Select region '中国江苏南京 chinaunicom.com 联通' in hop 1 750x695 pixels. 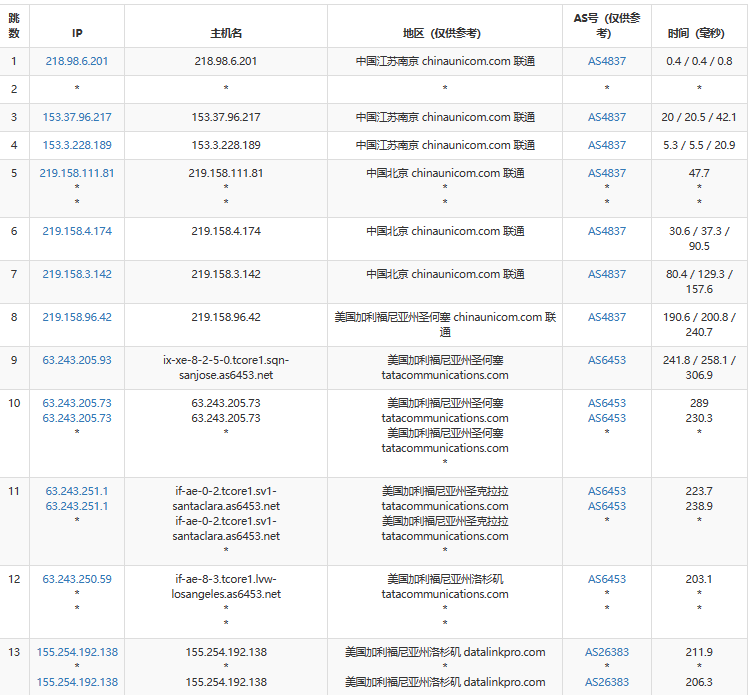pos(445,61)
